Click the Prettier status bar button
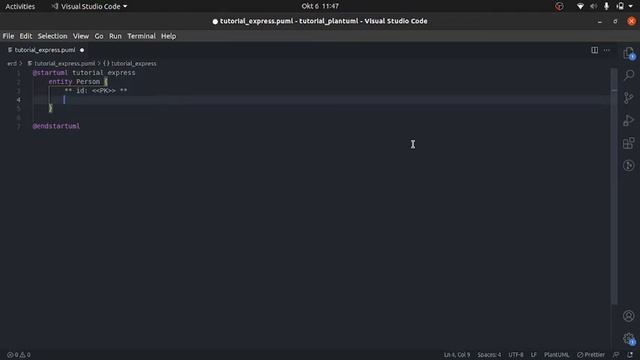Screen dimensions: 640x360 pos(591,355)
